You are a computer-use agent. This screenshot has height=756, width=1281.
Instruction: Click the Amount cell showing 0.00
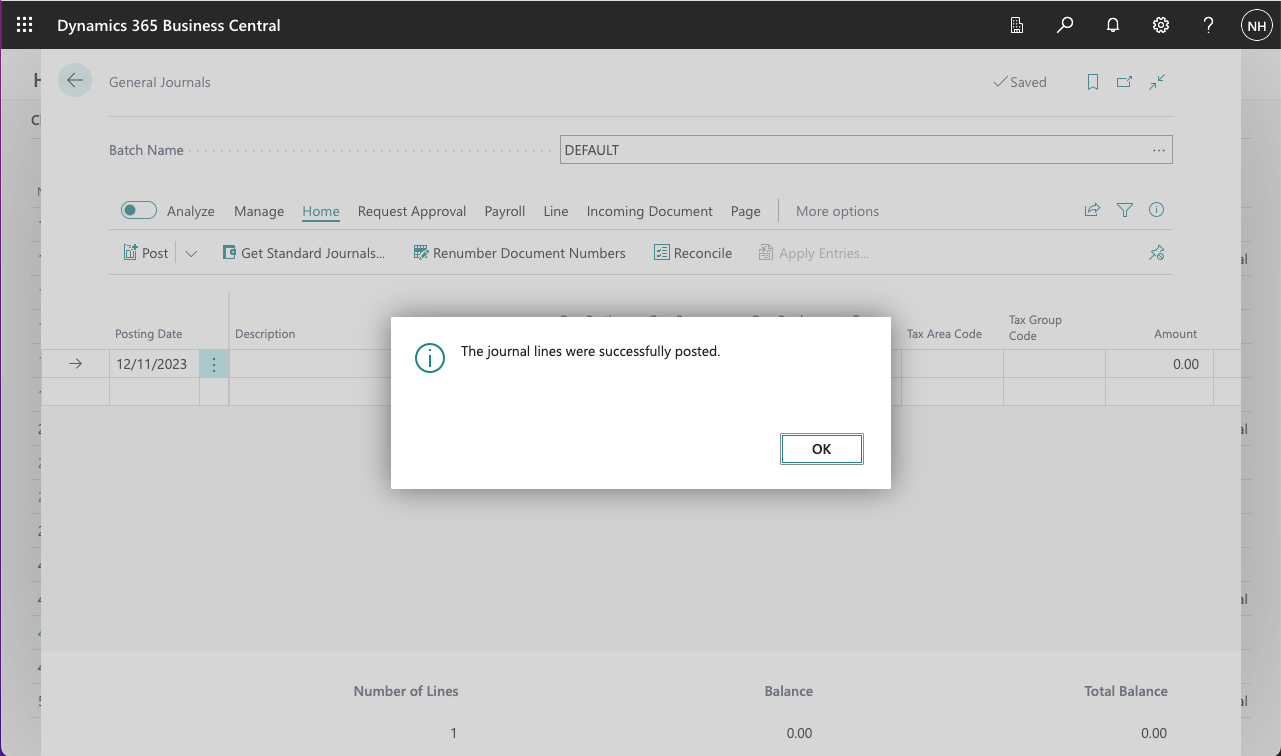(x=1159, y=364)
